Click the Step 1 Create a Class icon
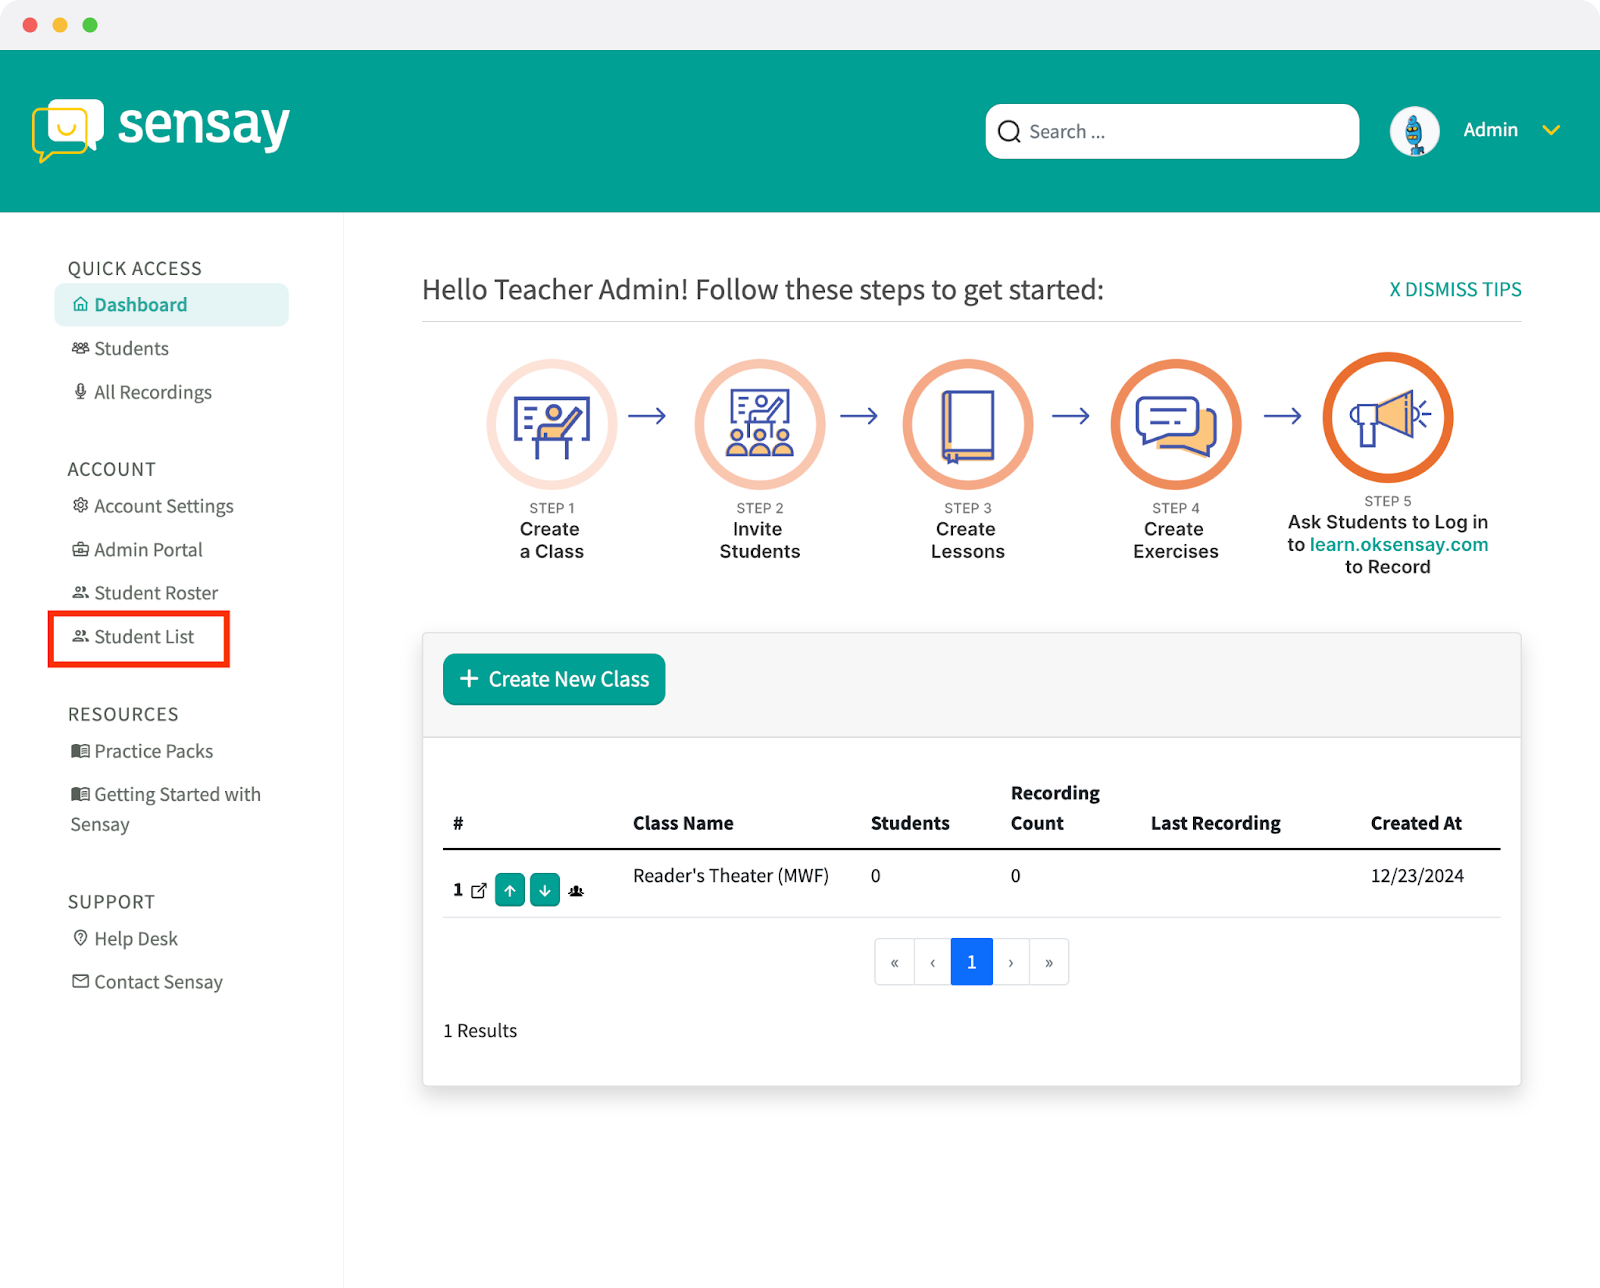Screen dimensions: 1600x1288 [x=552, y=424]
